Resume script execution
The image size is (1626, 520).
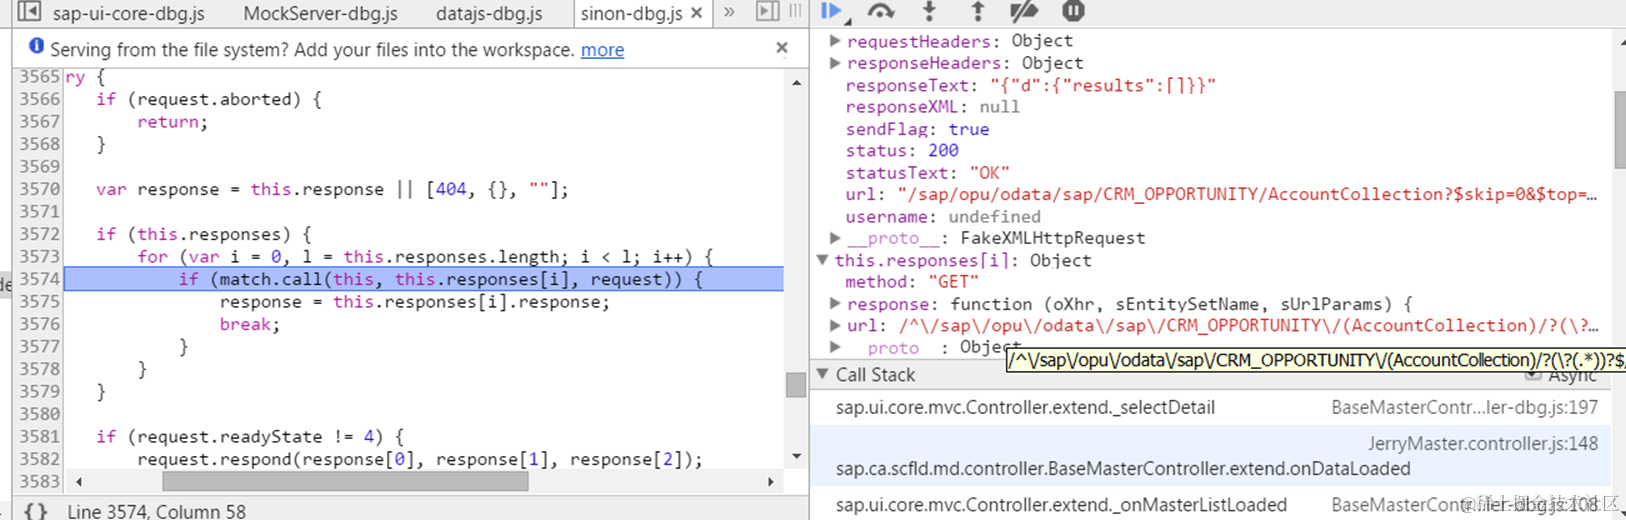click(832, 11)
